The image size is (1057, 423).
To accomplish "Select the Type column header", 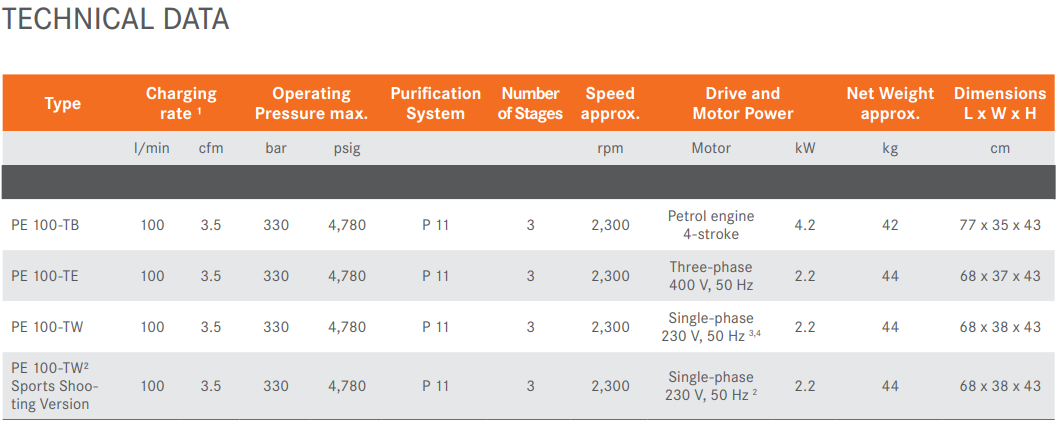I will (x=62, y=103).
